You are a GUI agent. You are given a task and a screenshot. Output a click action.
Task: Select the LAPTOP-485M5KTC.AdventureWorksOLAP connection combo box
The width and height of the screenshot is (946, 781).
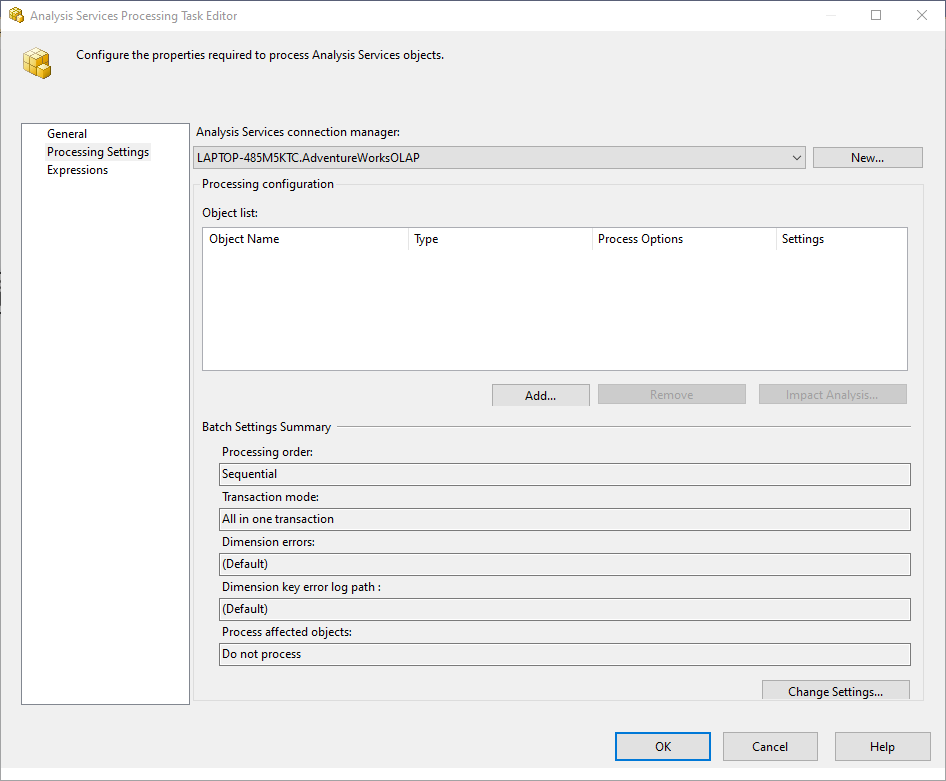(x=490, y=158)
